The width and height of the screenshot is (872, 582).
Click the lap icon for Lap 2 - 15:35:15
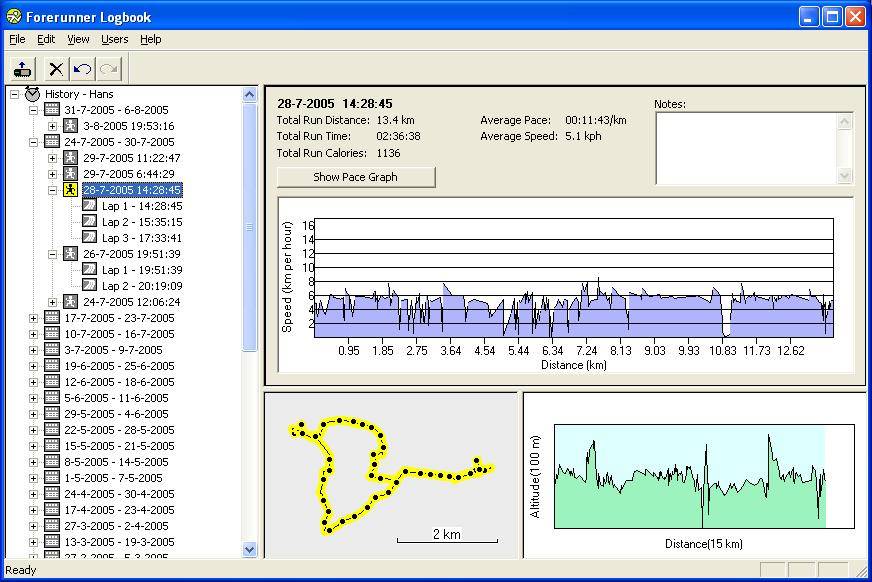tap(89, 222)
